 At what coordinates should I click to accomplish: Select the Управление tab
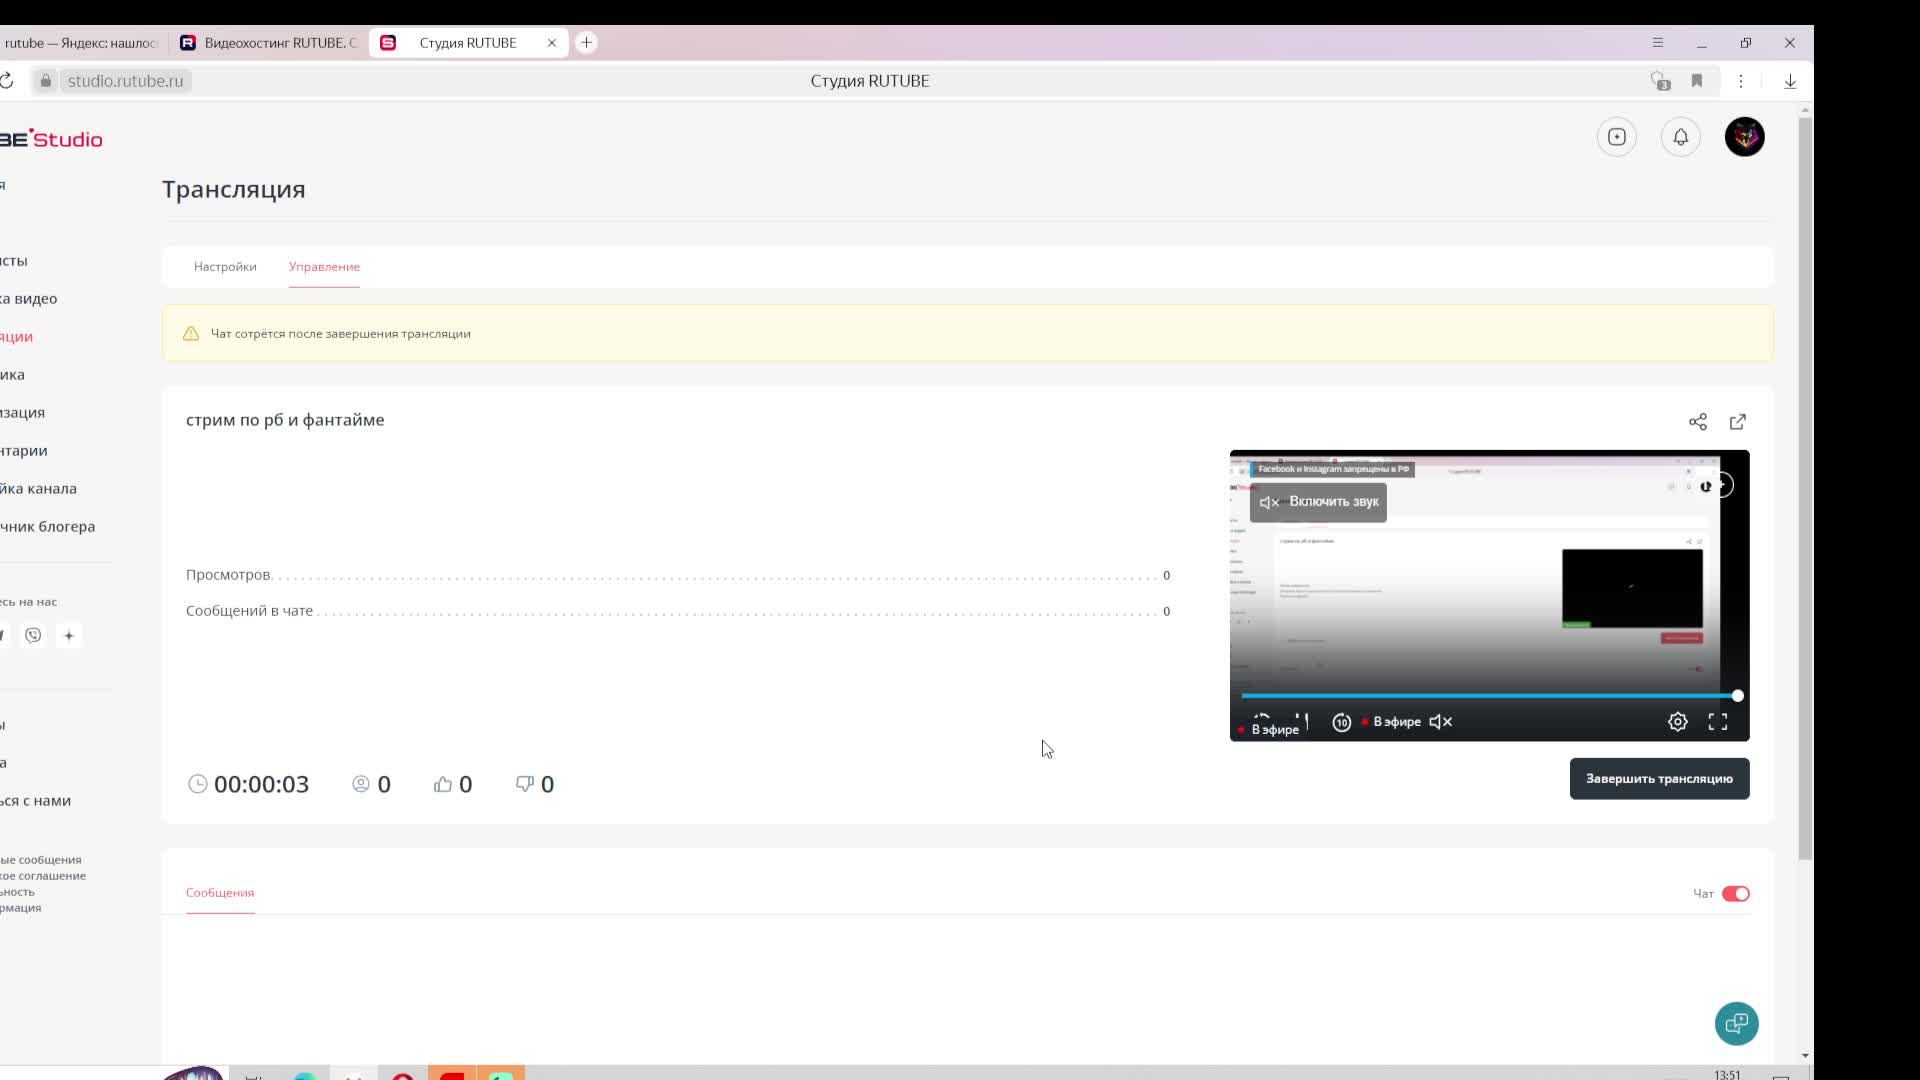coord(324,267)
